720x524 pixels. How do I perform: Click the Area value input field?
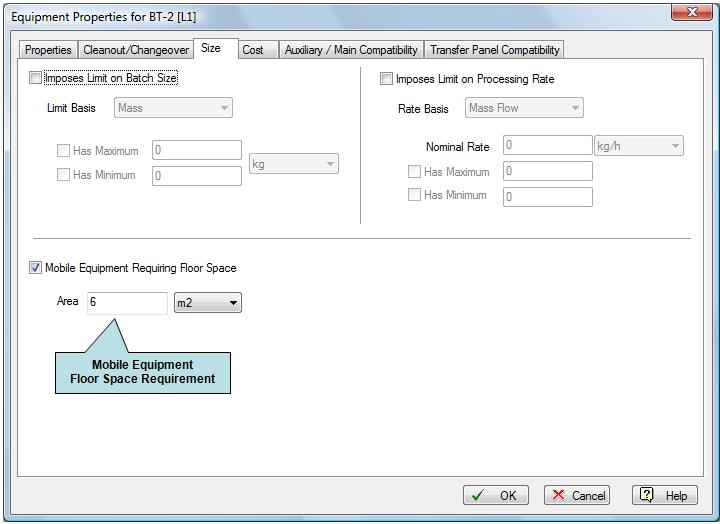pos(127,302)
